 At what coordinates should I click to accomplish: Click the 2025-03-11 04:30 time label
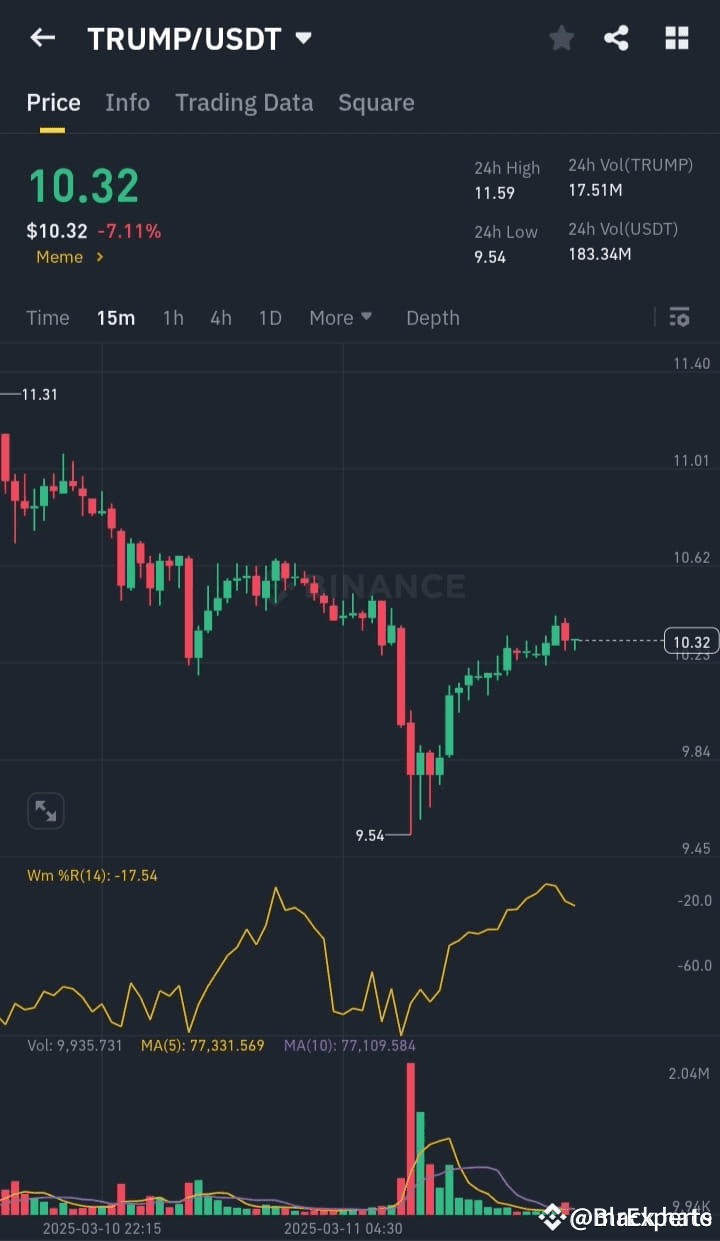(x=343, y=1227)
